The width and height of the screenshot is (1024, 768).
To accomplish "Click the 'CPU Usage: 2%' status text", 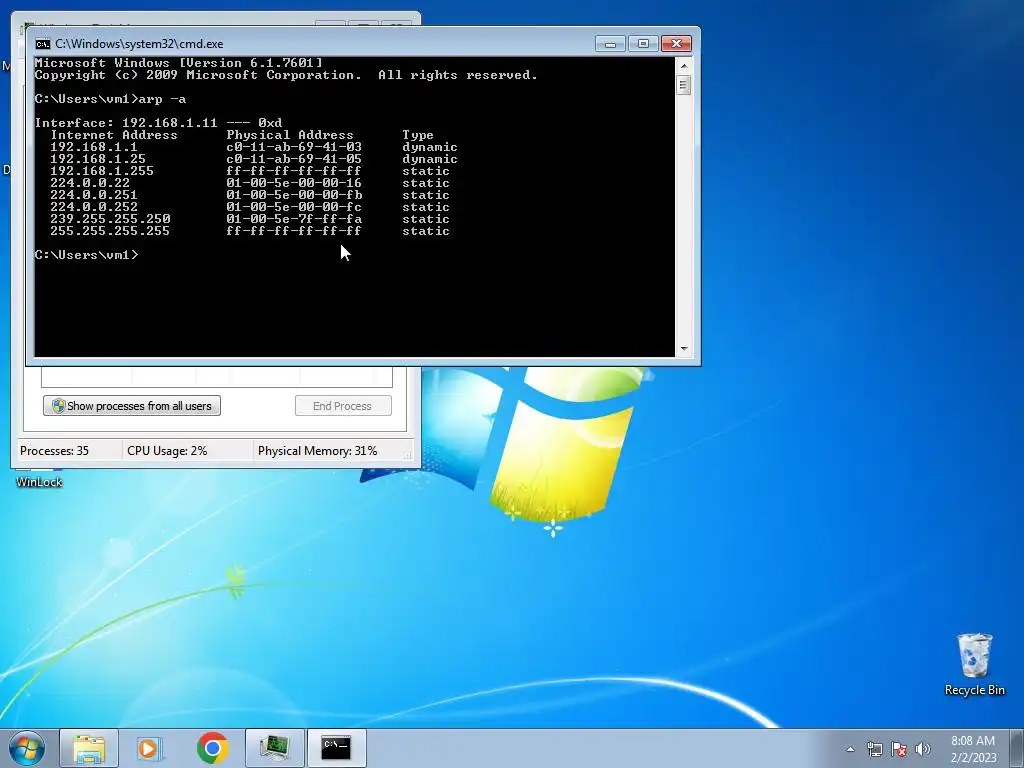I will (167, 451).
